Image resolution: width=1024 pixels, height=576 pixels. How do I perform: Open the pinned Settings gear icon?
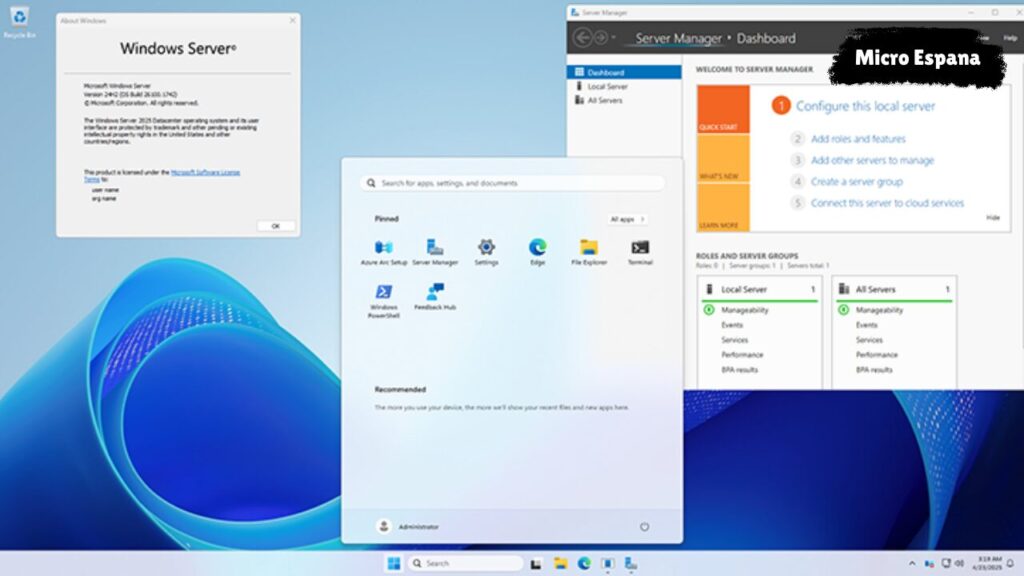point(486,248)
